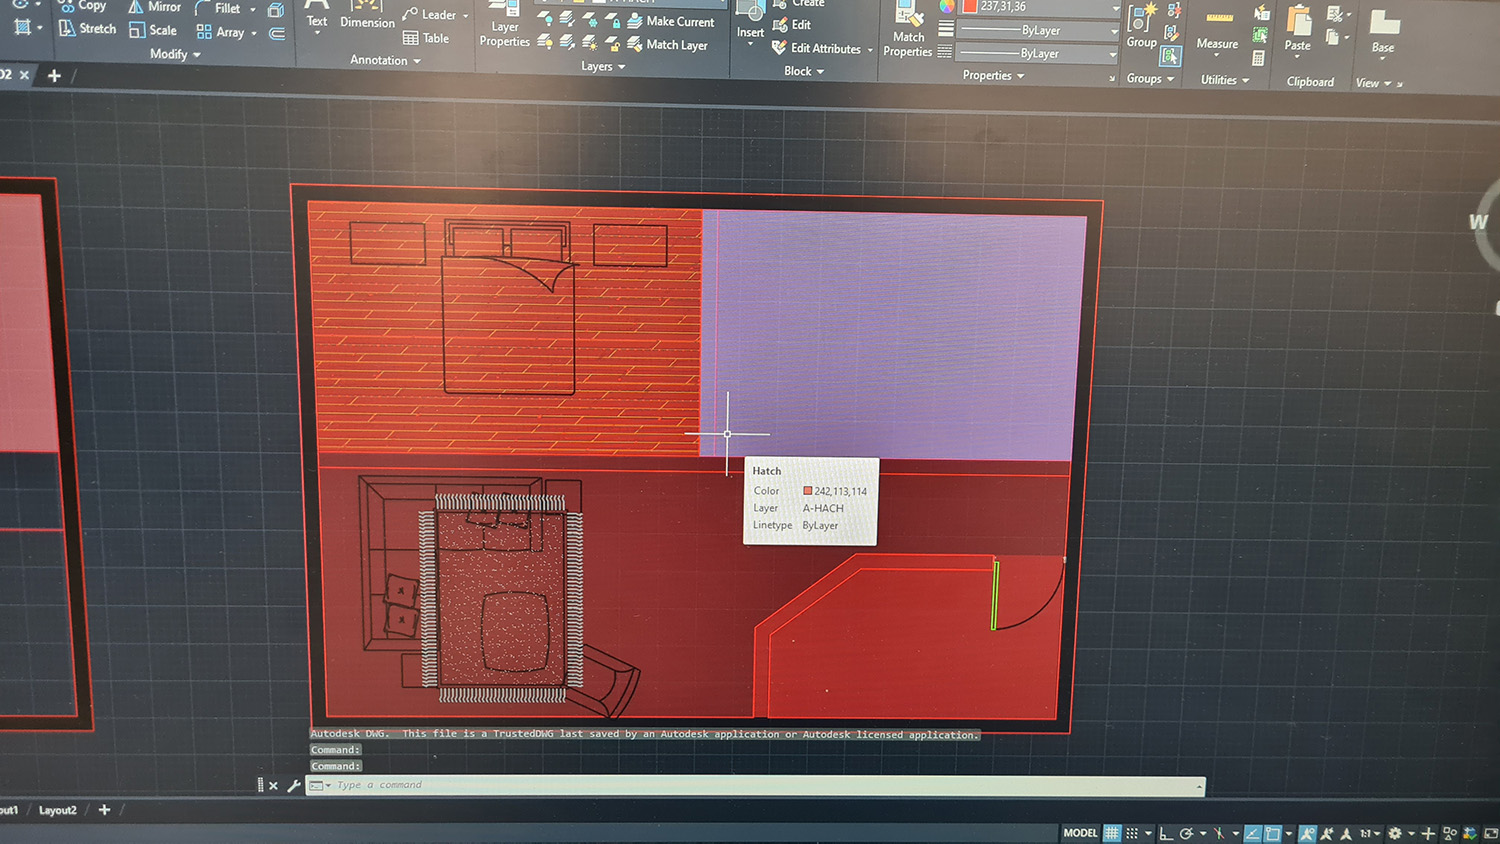Open the object color dropdown 237,31,36
The height and width of the screenshot is (844, 1500).
[1040, 7]
